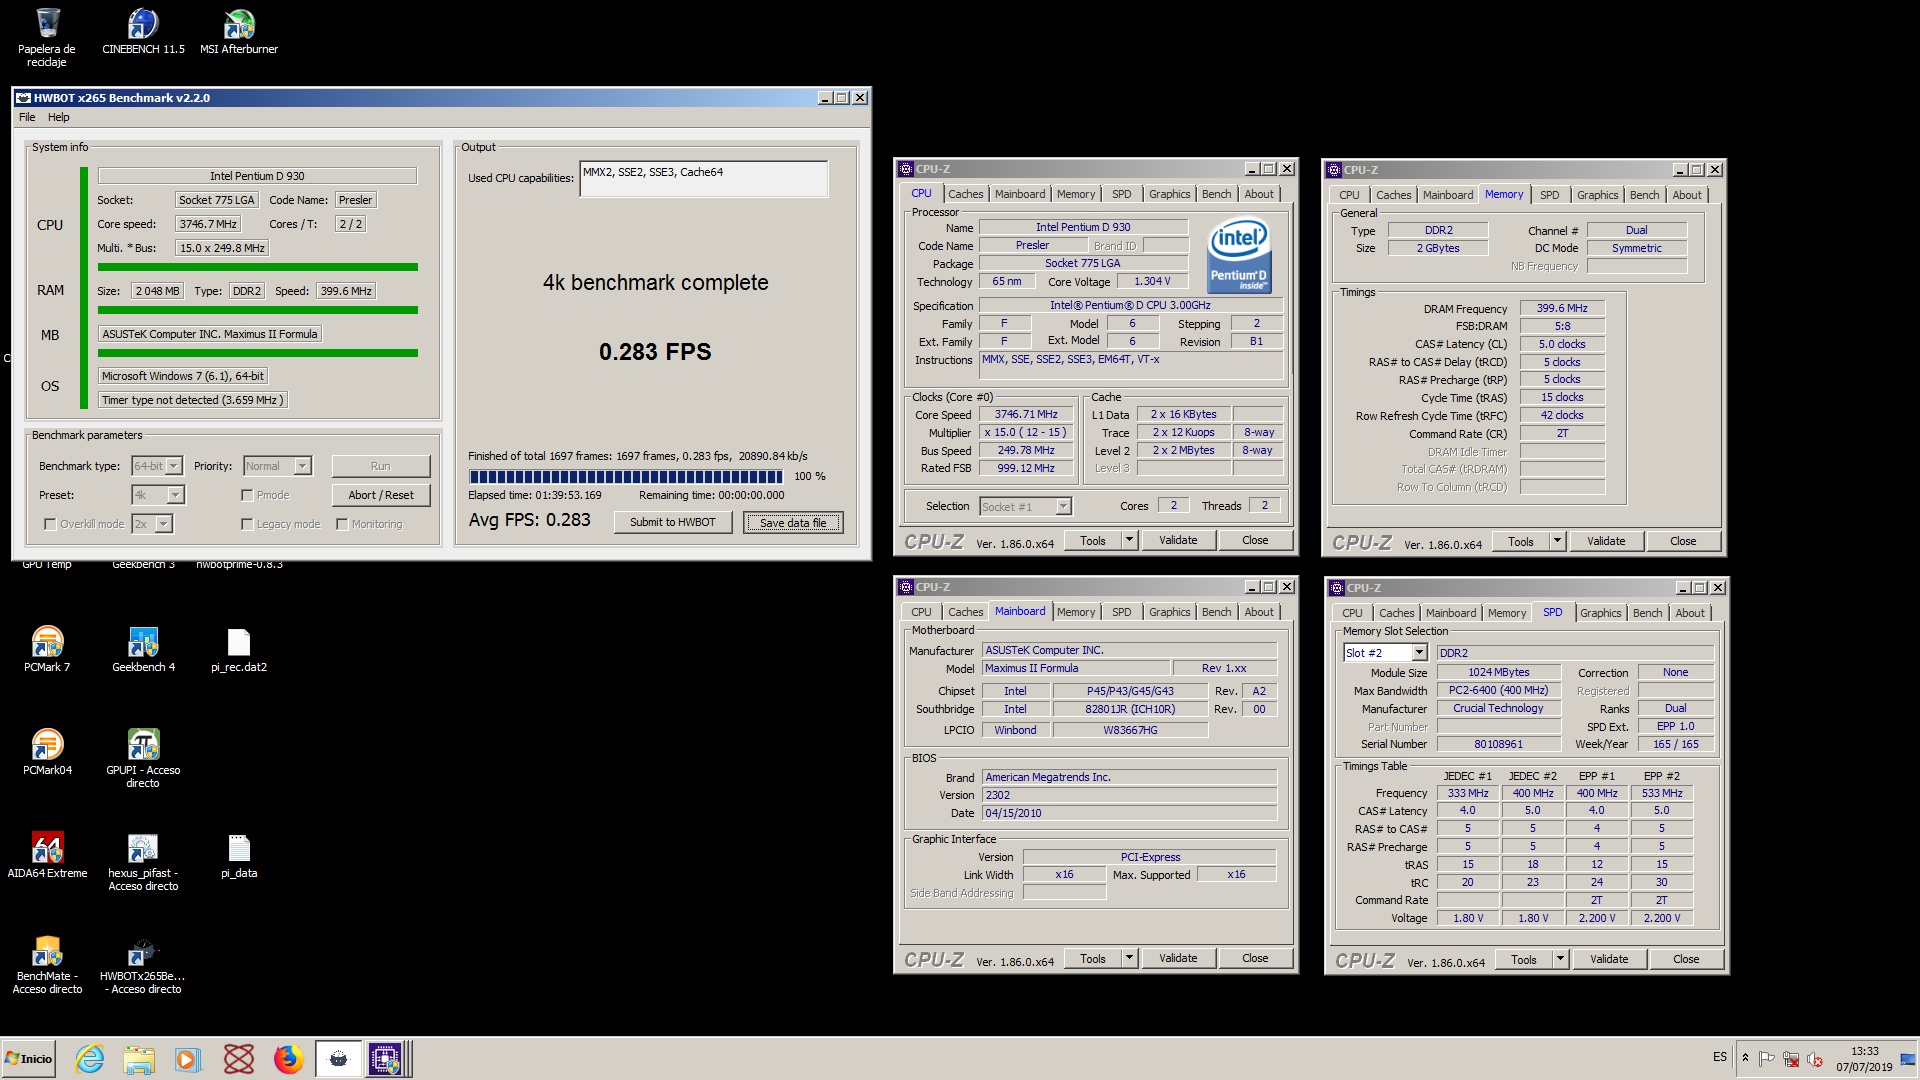The image size is (1920, 1080).
Task: Launch hexus_pifast shortcut
Action: (x=143, y=861)
